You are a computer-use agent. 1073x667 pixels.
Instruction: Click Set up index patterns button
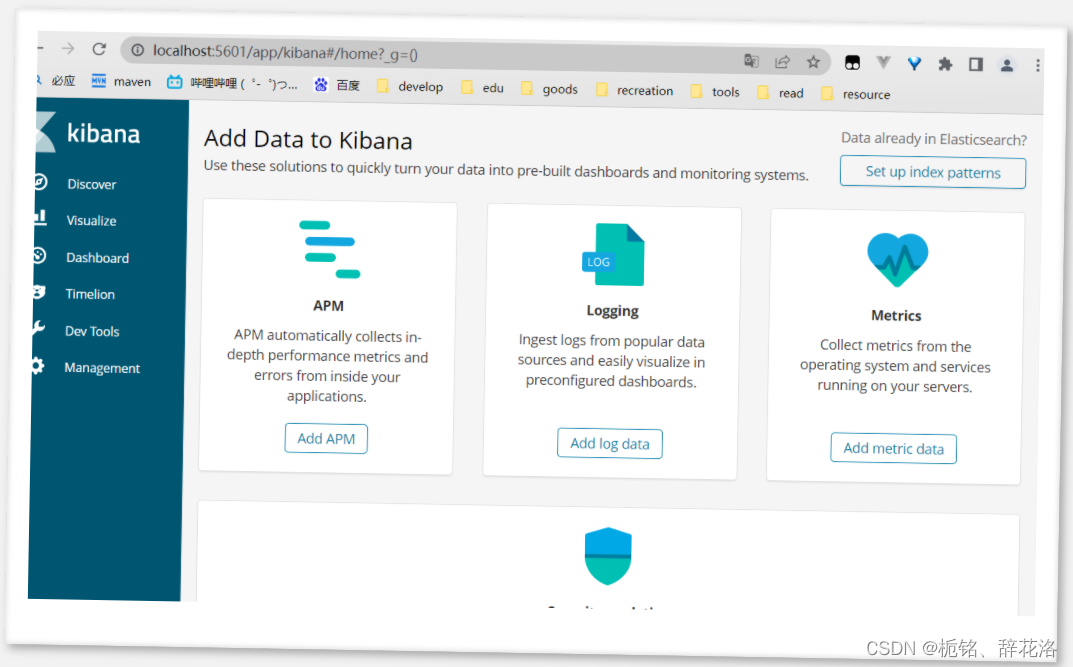(933, 172)
